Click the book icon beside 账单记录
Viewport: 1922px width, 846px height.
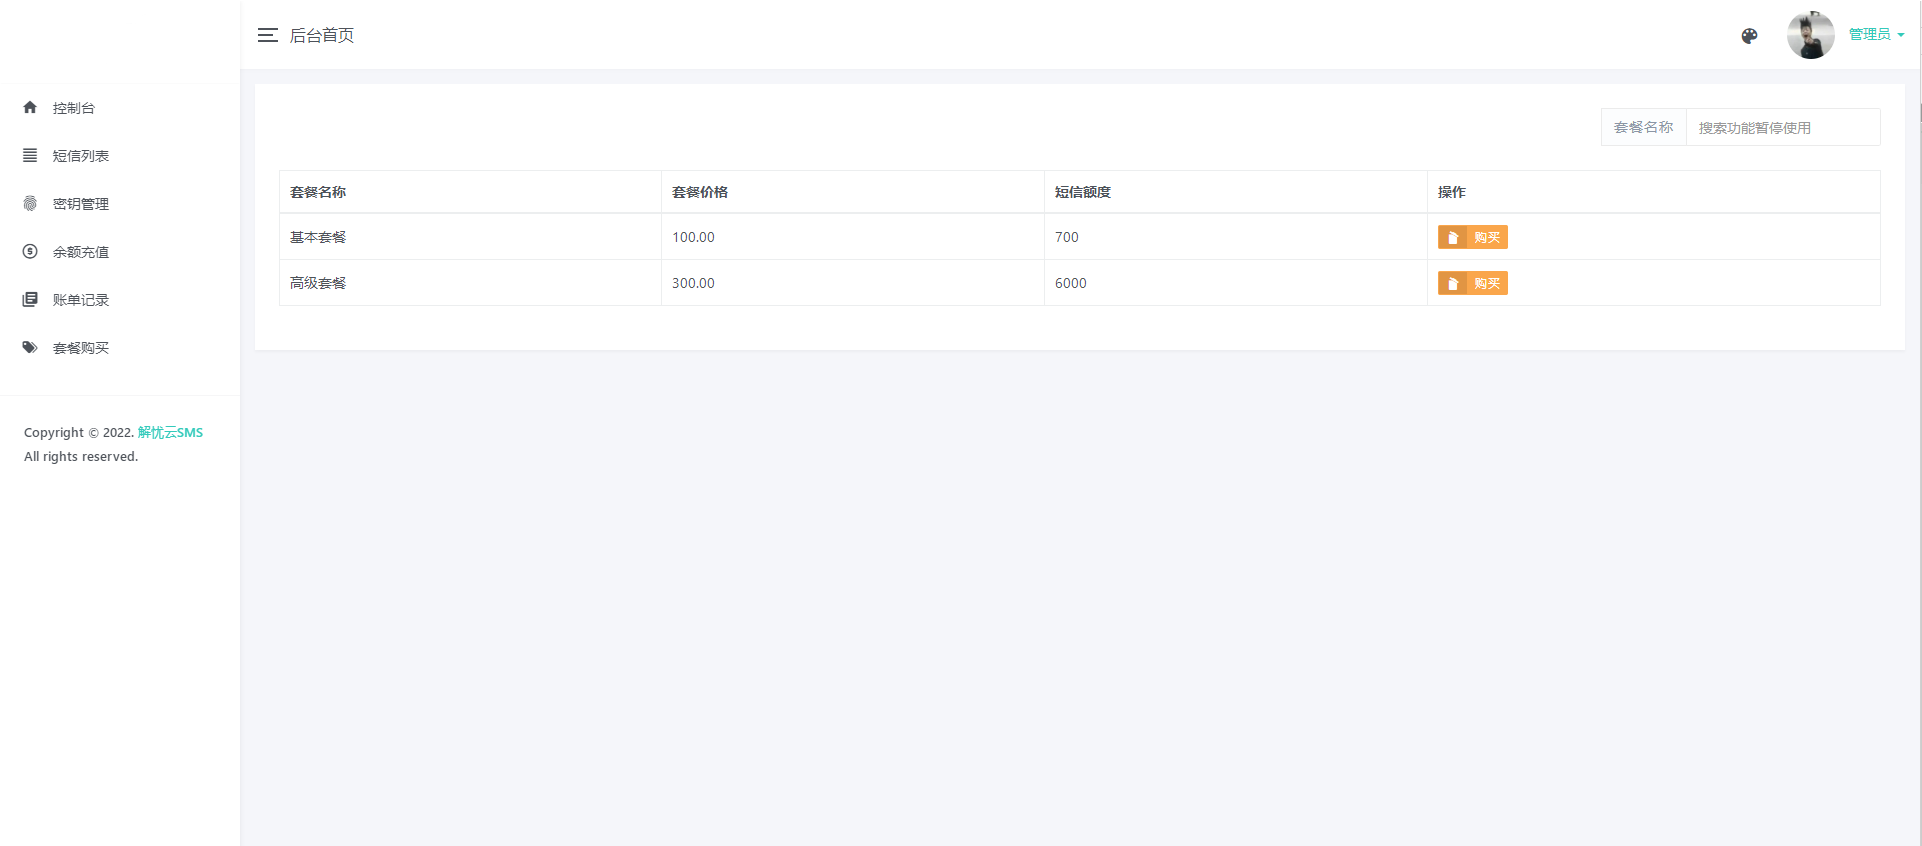pyautogui.click(x=30, y=299)
